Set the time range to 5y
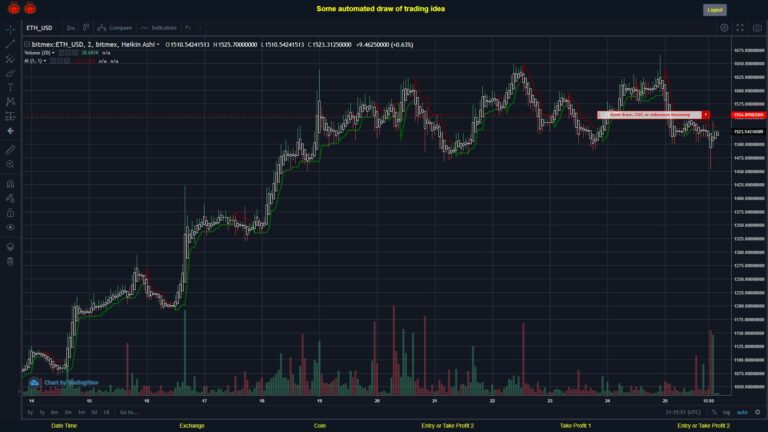 [x=30, y=412]
